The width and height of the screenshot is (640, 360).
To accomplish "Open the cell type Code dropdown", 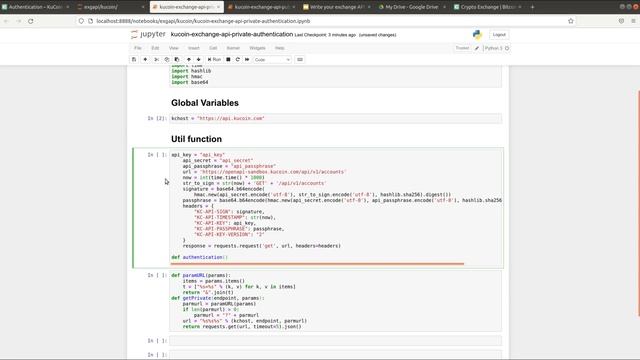I will click(272, 60).
